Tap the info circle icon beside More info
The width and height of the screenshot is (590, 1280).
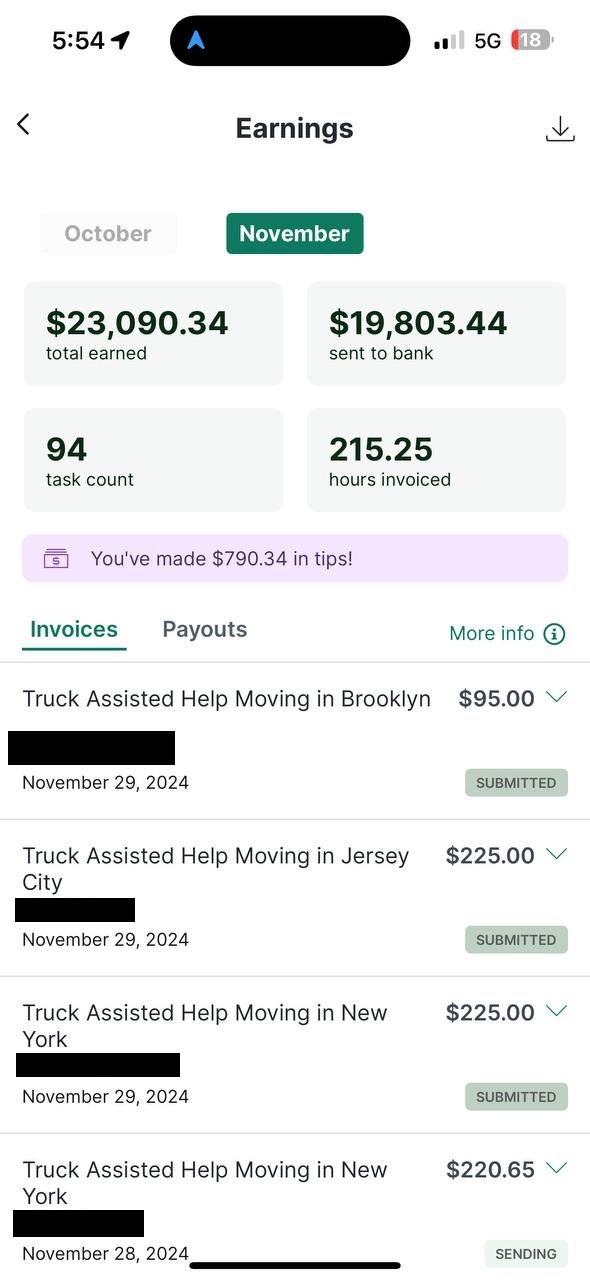pyautogui.click(x=554, y=634)
